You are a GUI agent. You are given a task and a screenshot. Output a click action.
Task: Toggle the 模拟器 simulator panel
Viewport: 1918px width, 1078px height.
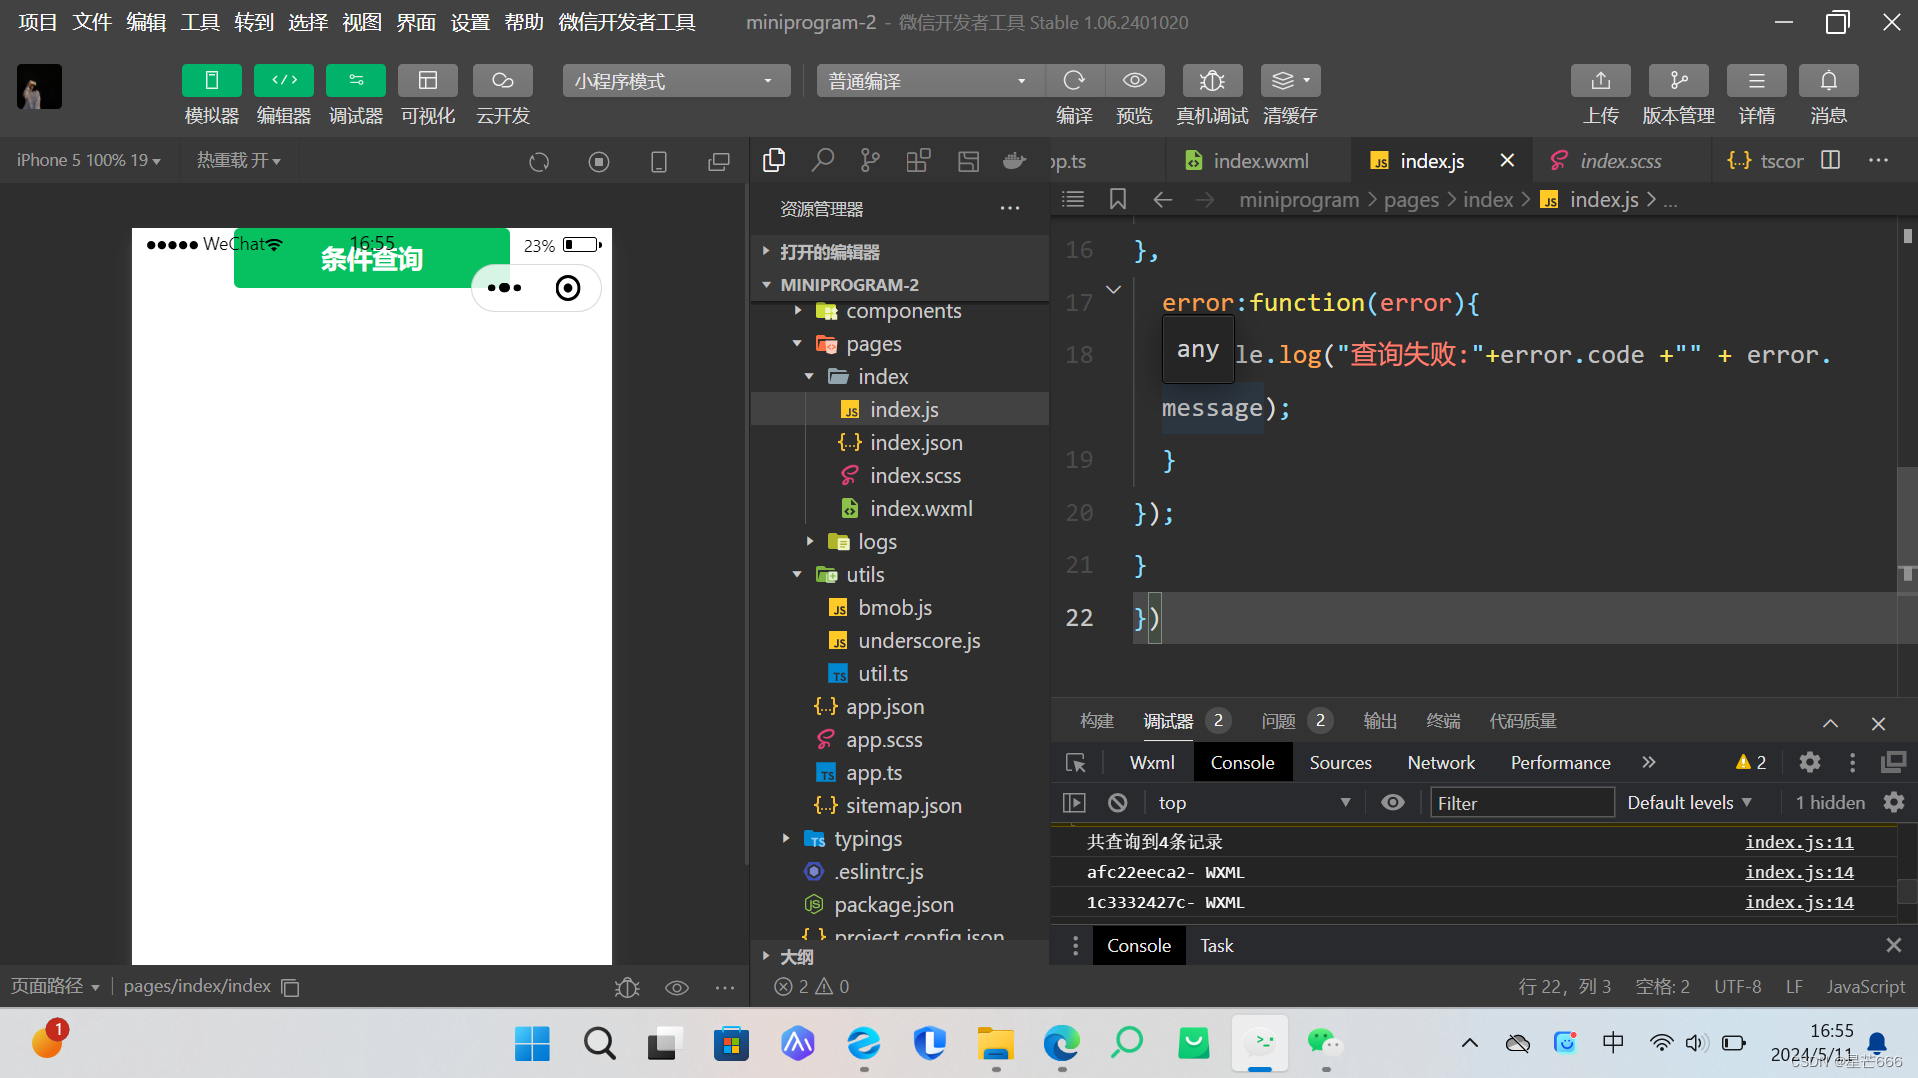click(x=211, y=80)
